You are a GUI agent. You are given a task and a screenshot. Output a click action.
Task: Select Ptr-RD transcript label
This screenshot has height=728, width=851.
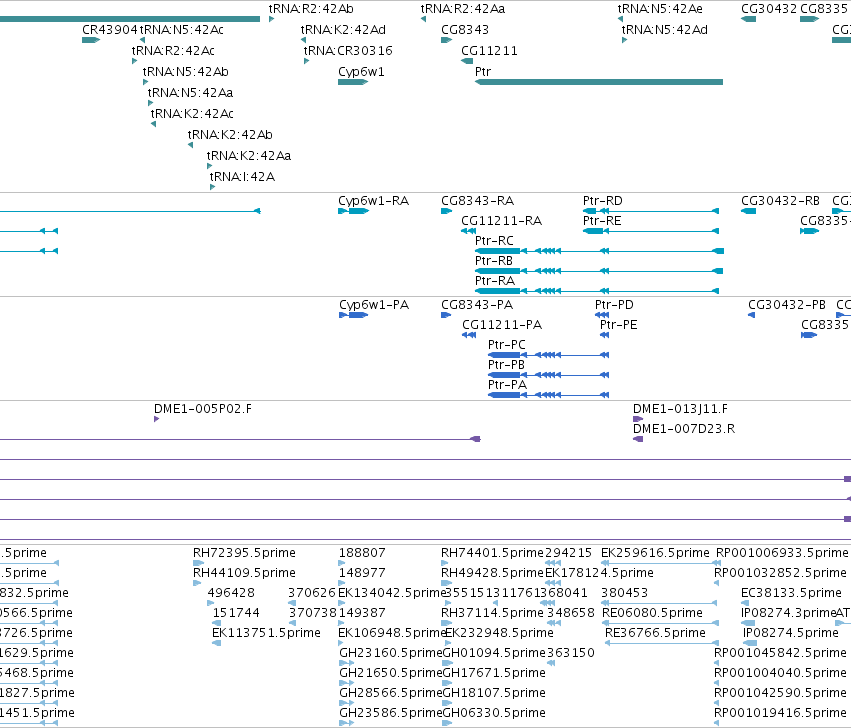602,201
